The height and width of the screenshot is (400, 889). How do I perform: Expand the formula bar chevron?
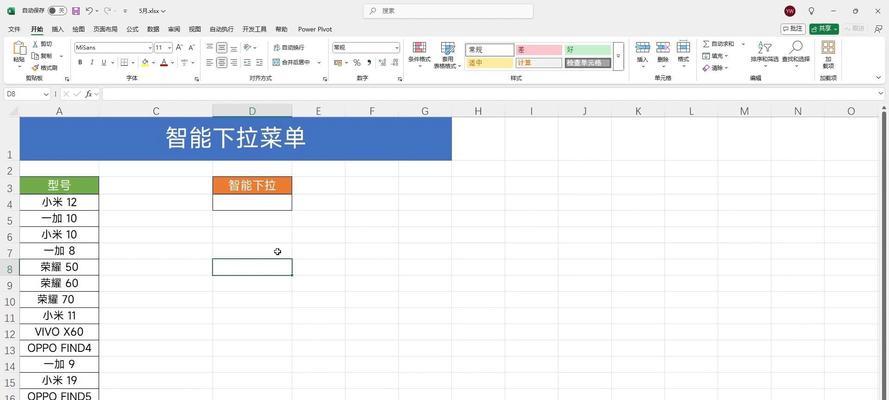880,94
